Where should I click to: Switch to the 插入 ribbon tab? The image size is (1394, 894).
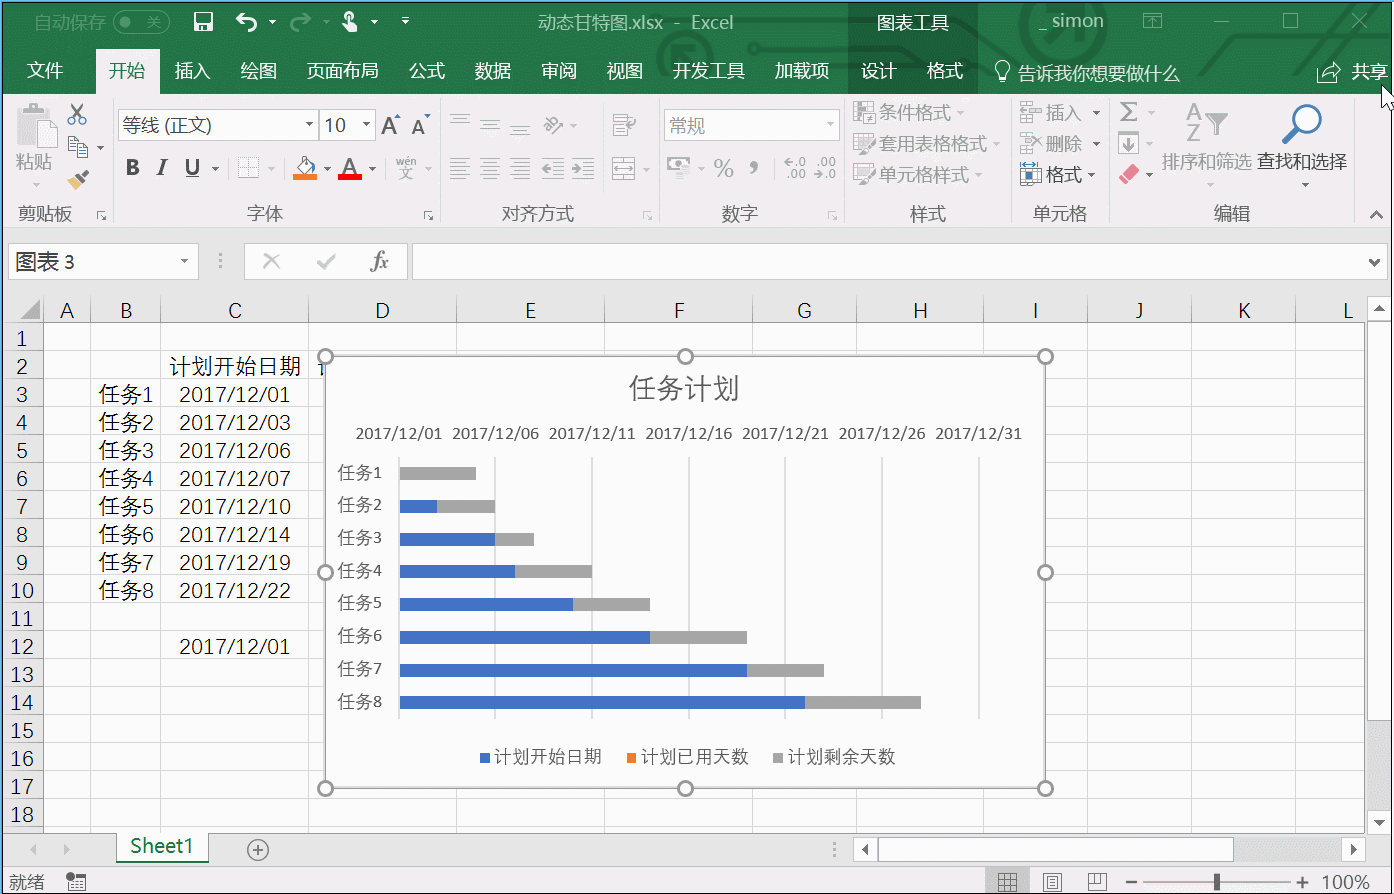192,70
